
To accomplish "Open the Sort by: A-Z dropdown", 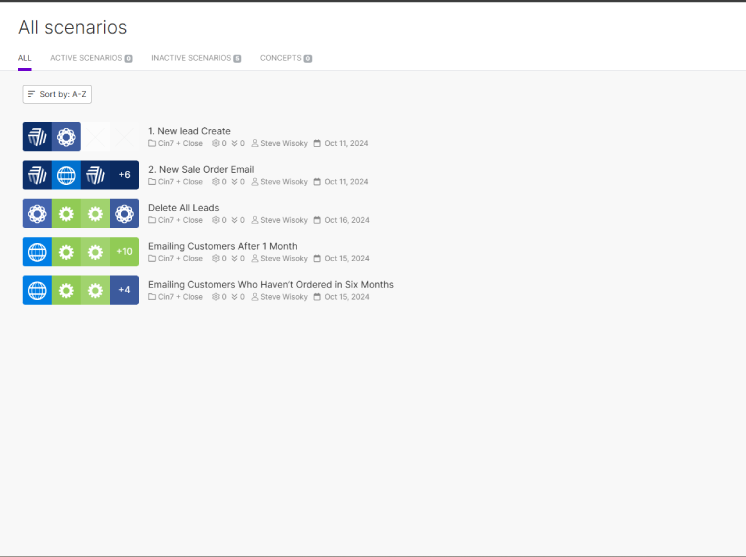I will [x=57, y=94].
